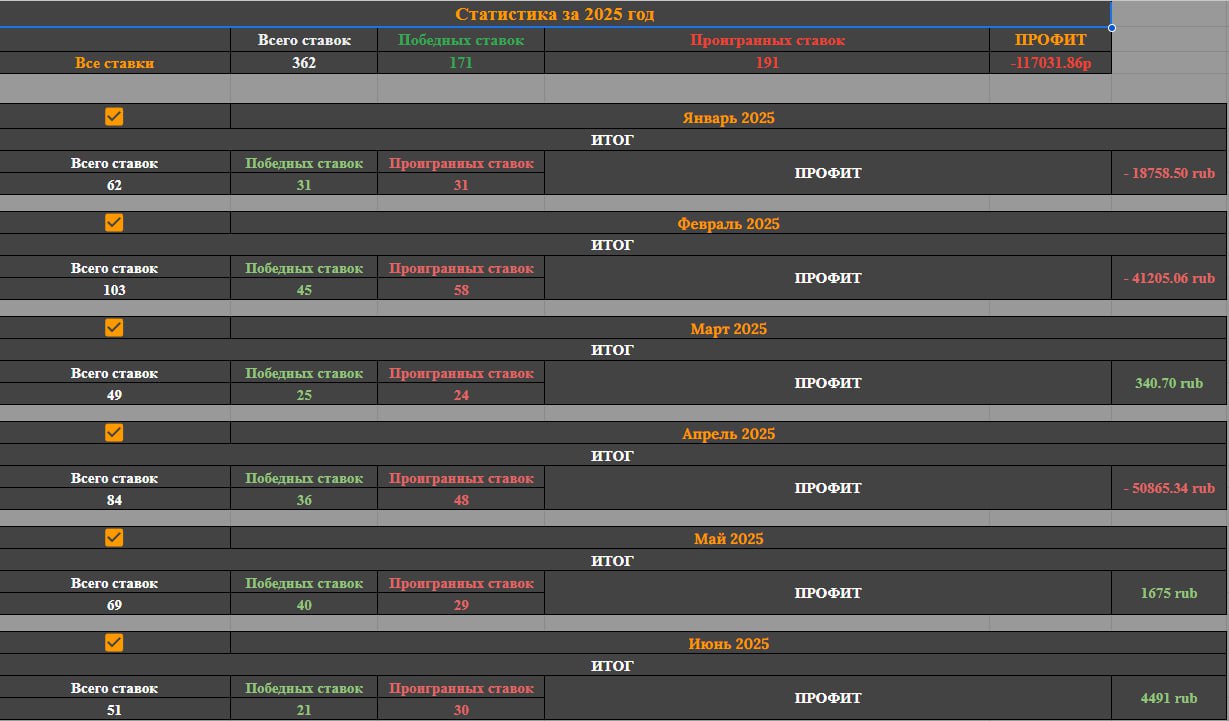Select the title cell Статистика за 2025 год

pyautogui.click(x=555, y=14)
